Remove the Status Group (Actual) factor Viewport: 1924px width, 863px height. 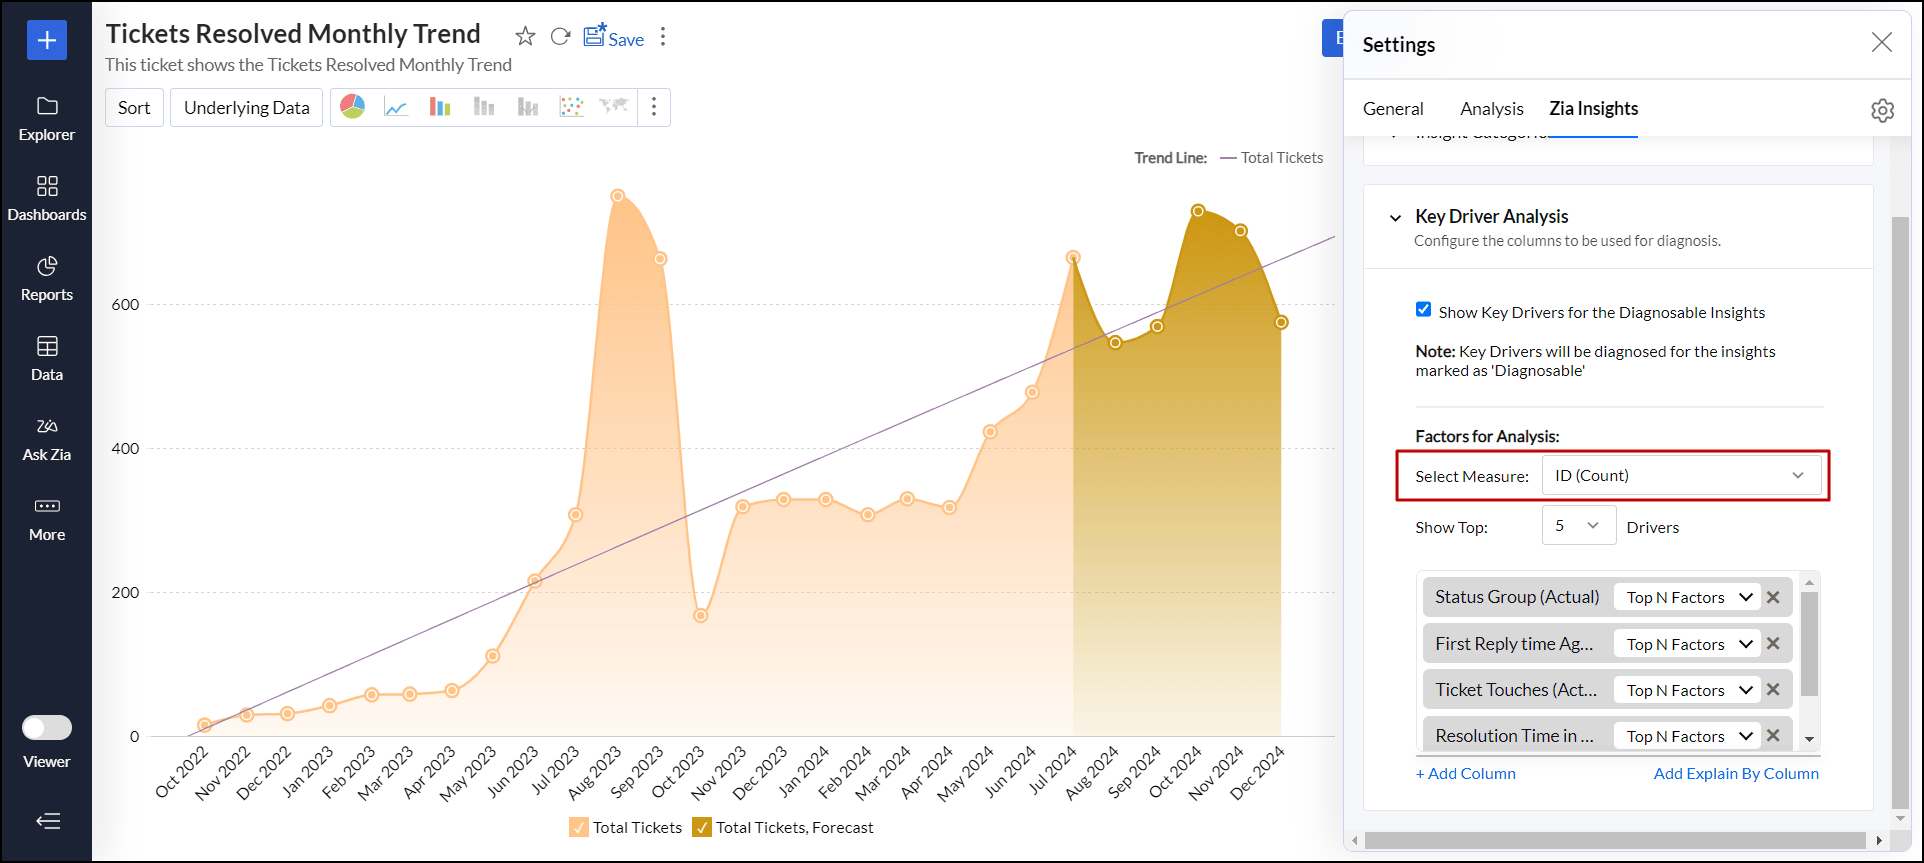(1773, 597)
